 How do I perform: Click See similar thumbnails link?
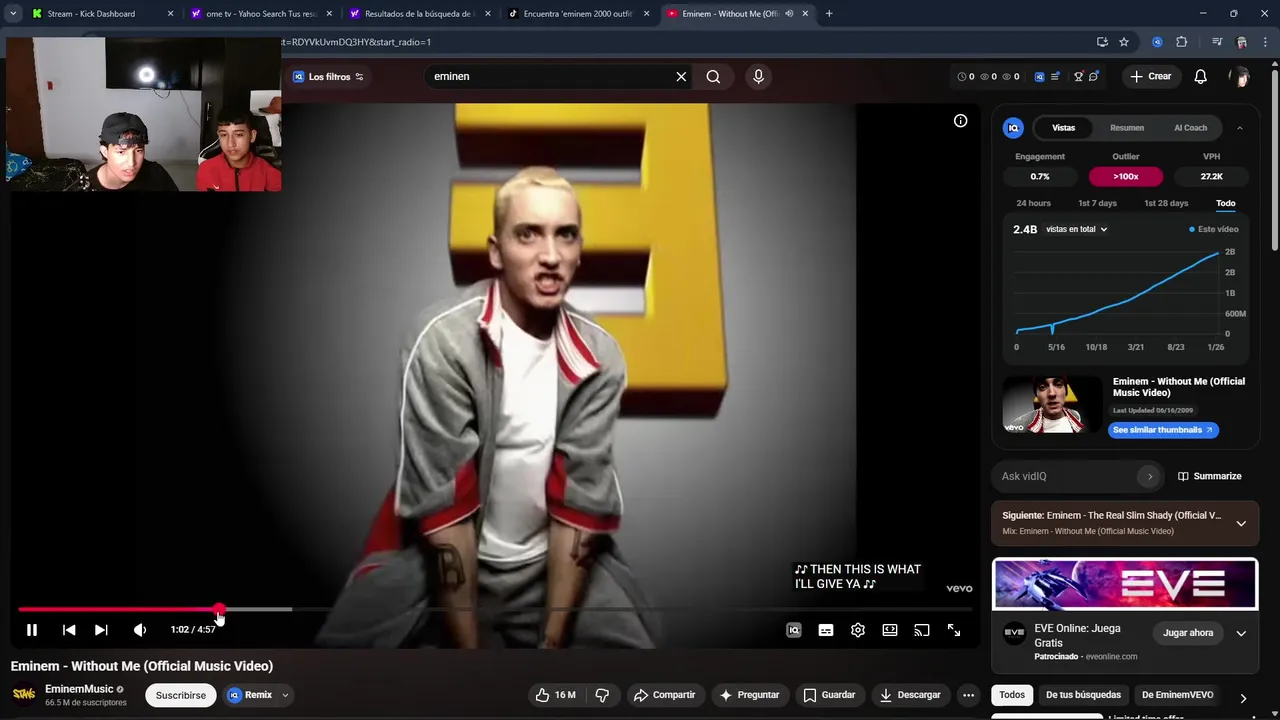[x=1163, y=430]
